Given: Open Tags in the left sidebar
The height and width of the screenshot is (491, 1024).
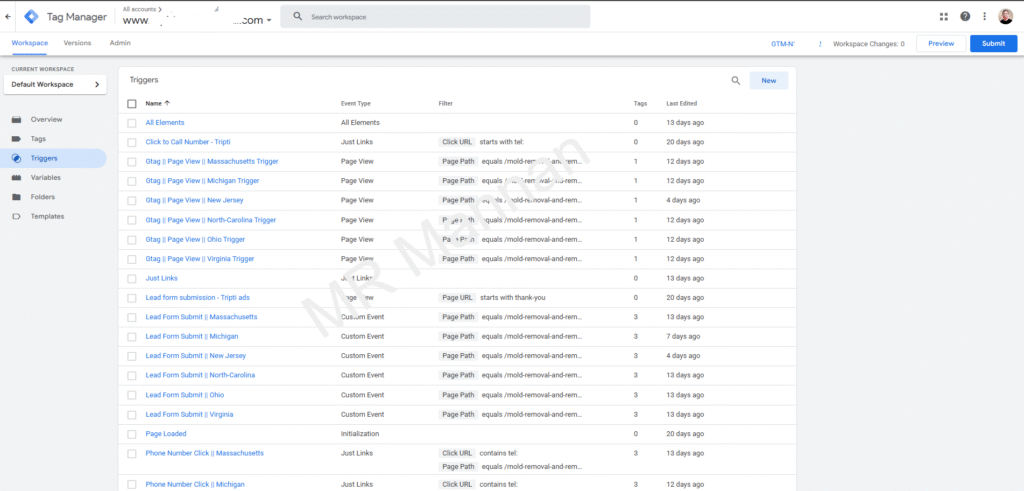Looking at the screenshot, I should (38, 139).
